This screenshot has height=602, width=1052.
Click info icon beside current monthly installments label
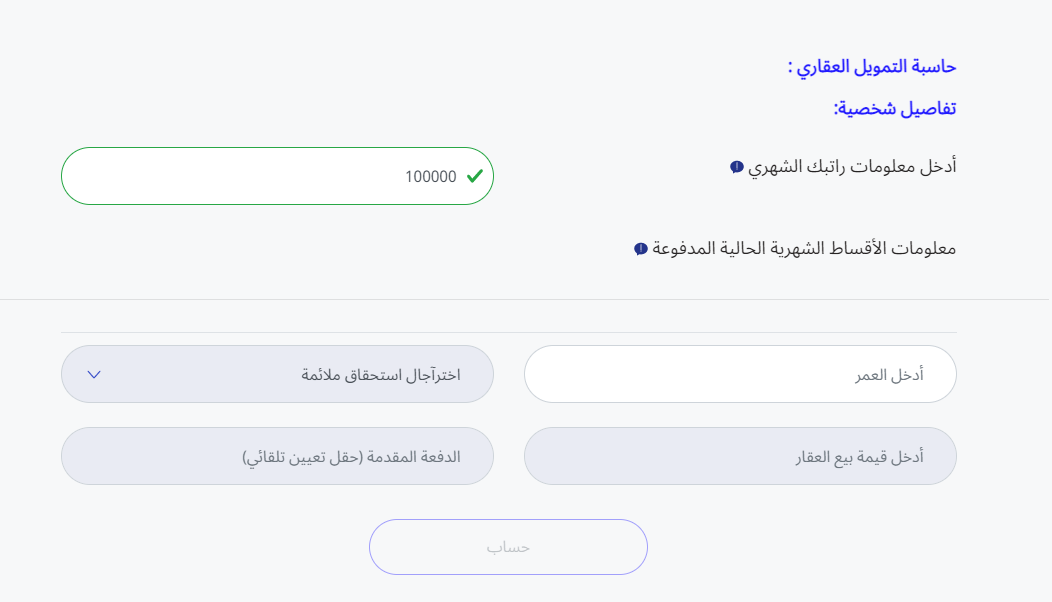(x=641, y=249)
